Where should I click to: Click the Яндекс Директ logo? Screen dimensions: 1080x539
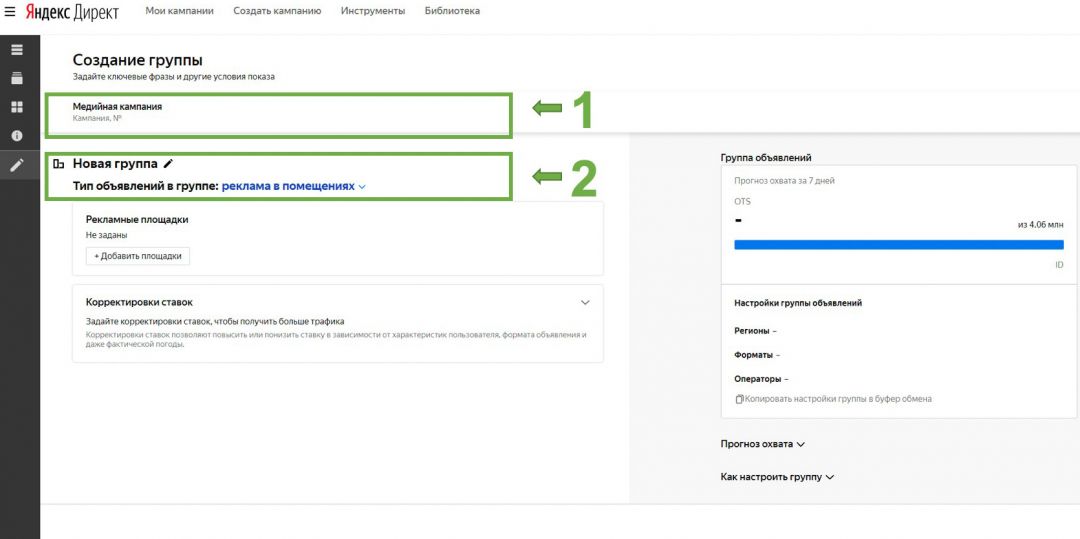click(x=72, y=11)
